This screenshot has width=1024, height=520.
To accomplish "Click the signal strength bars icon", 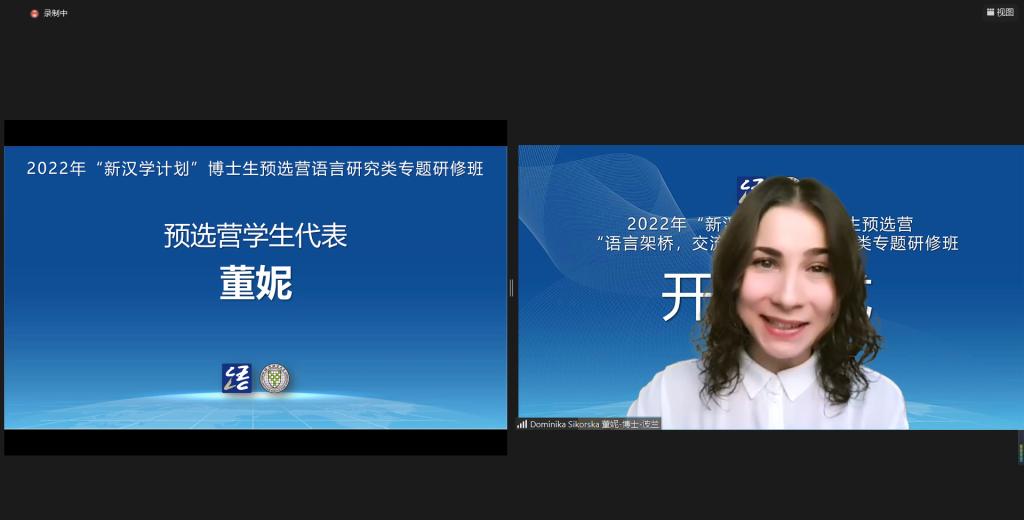I will 522,424.
